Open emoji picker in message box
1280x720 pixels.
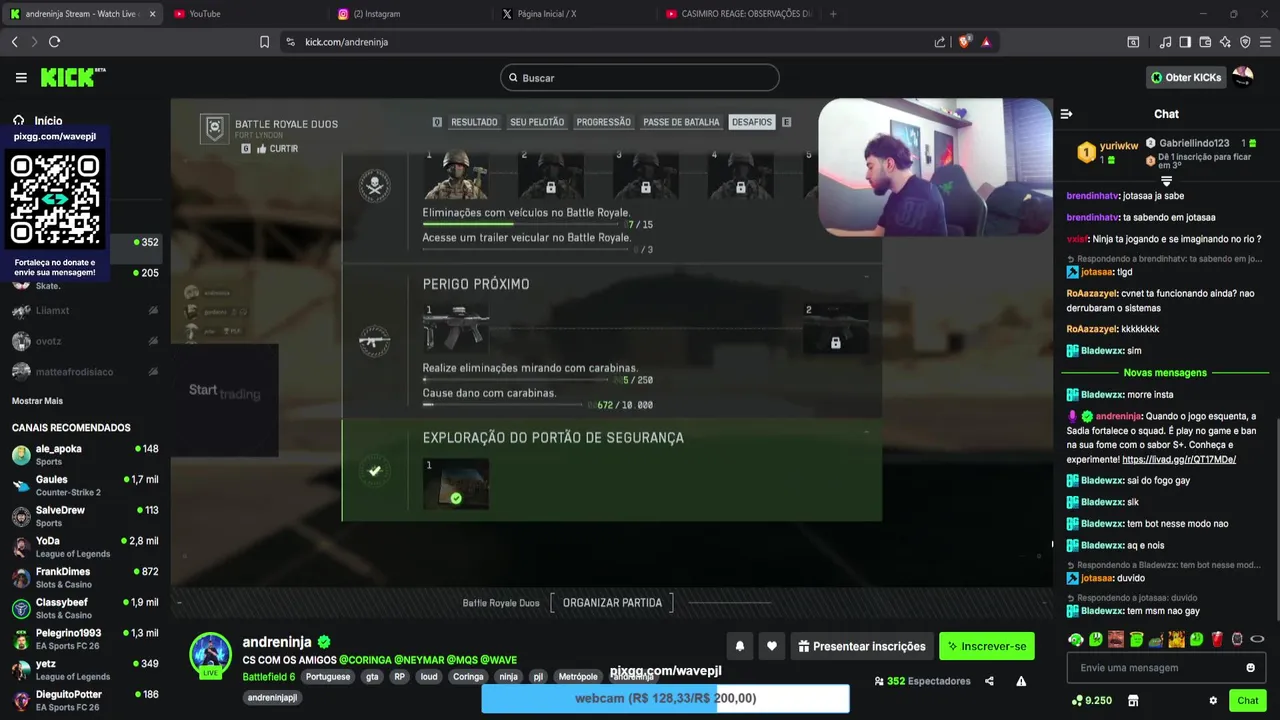coord(1250,668)
